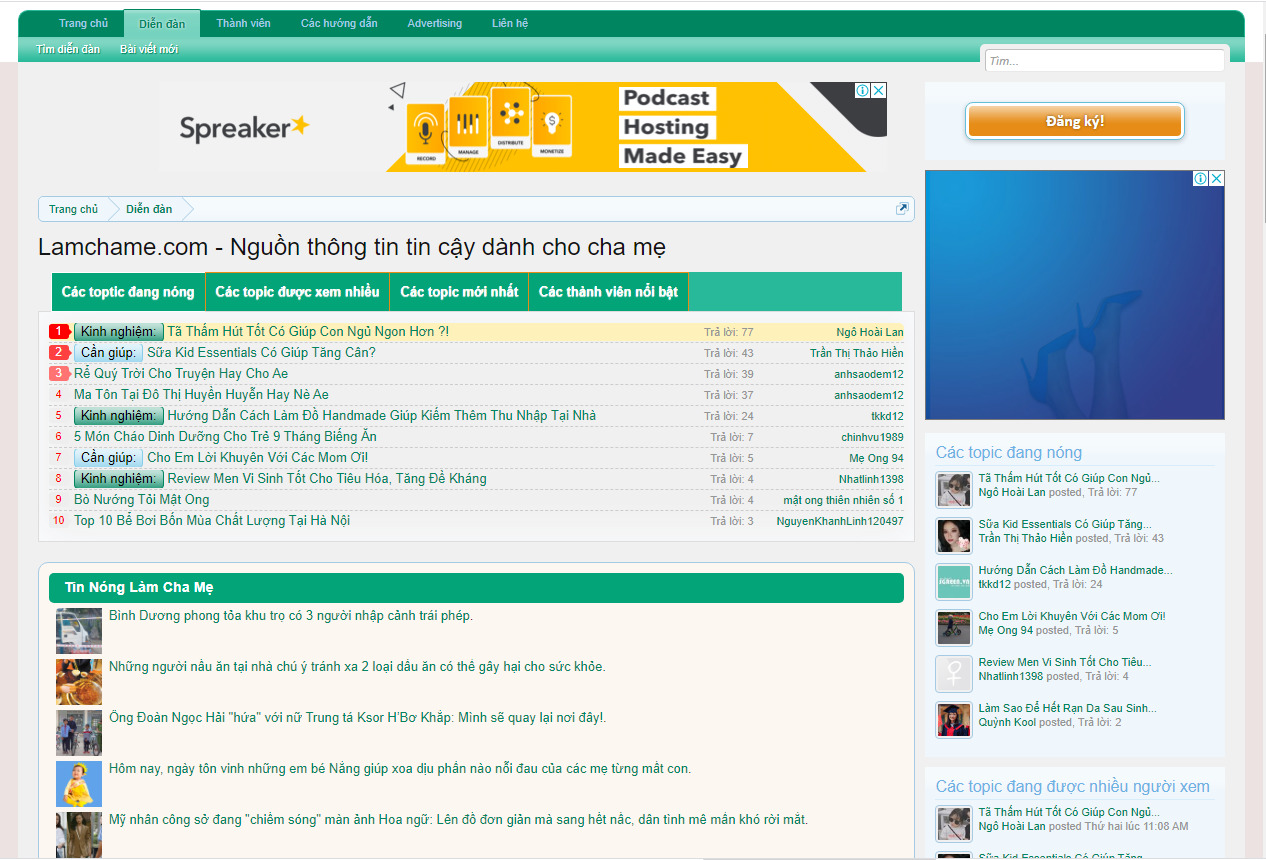Click in the 'Tìm...' search field
1266x860 pixels.
tap(1103, 61)
